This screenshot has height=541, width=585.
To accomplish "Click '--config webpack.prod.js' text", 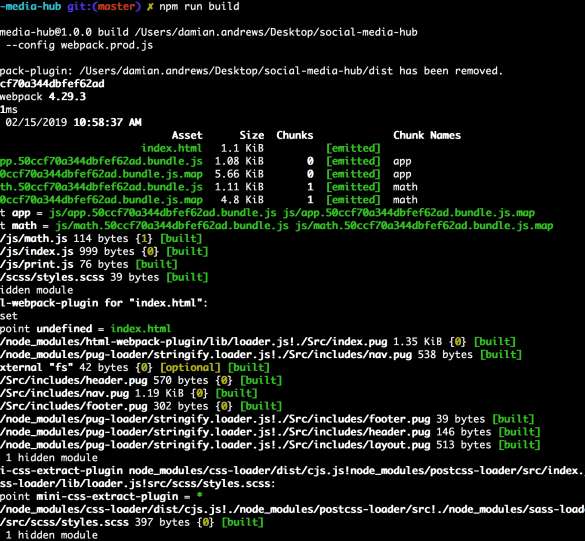I will coord(79,45).
